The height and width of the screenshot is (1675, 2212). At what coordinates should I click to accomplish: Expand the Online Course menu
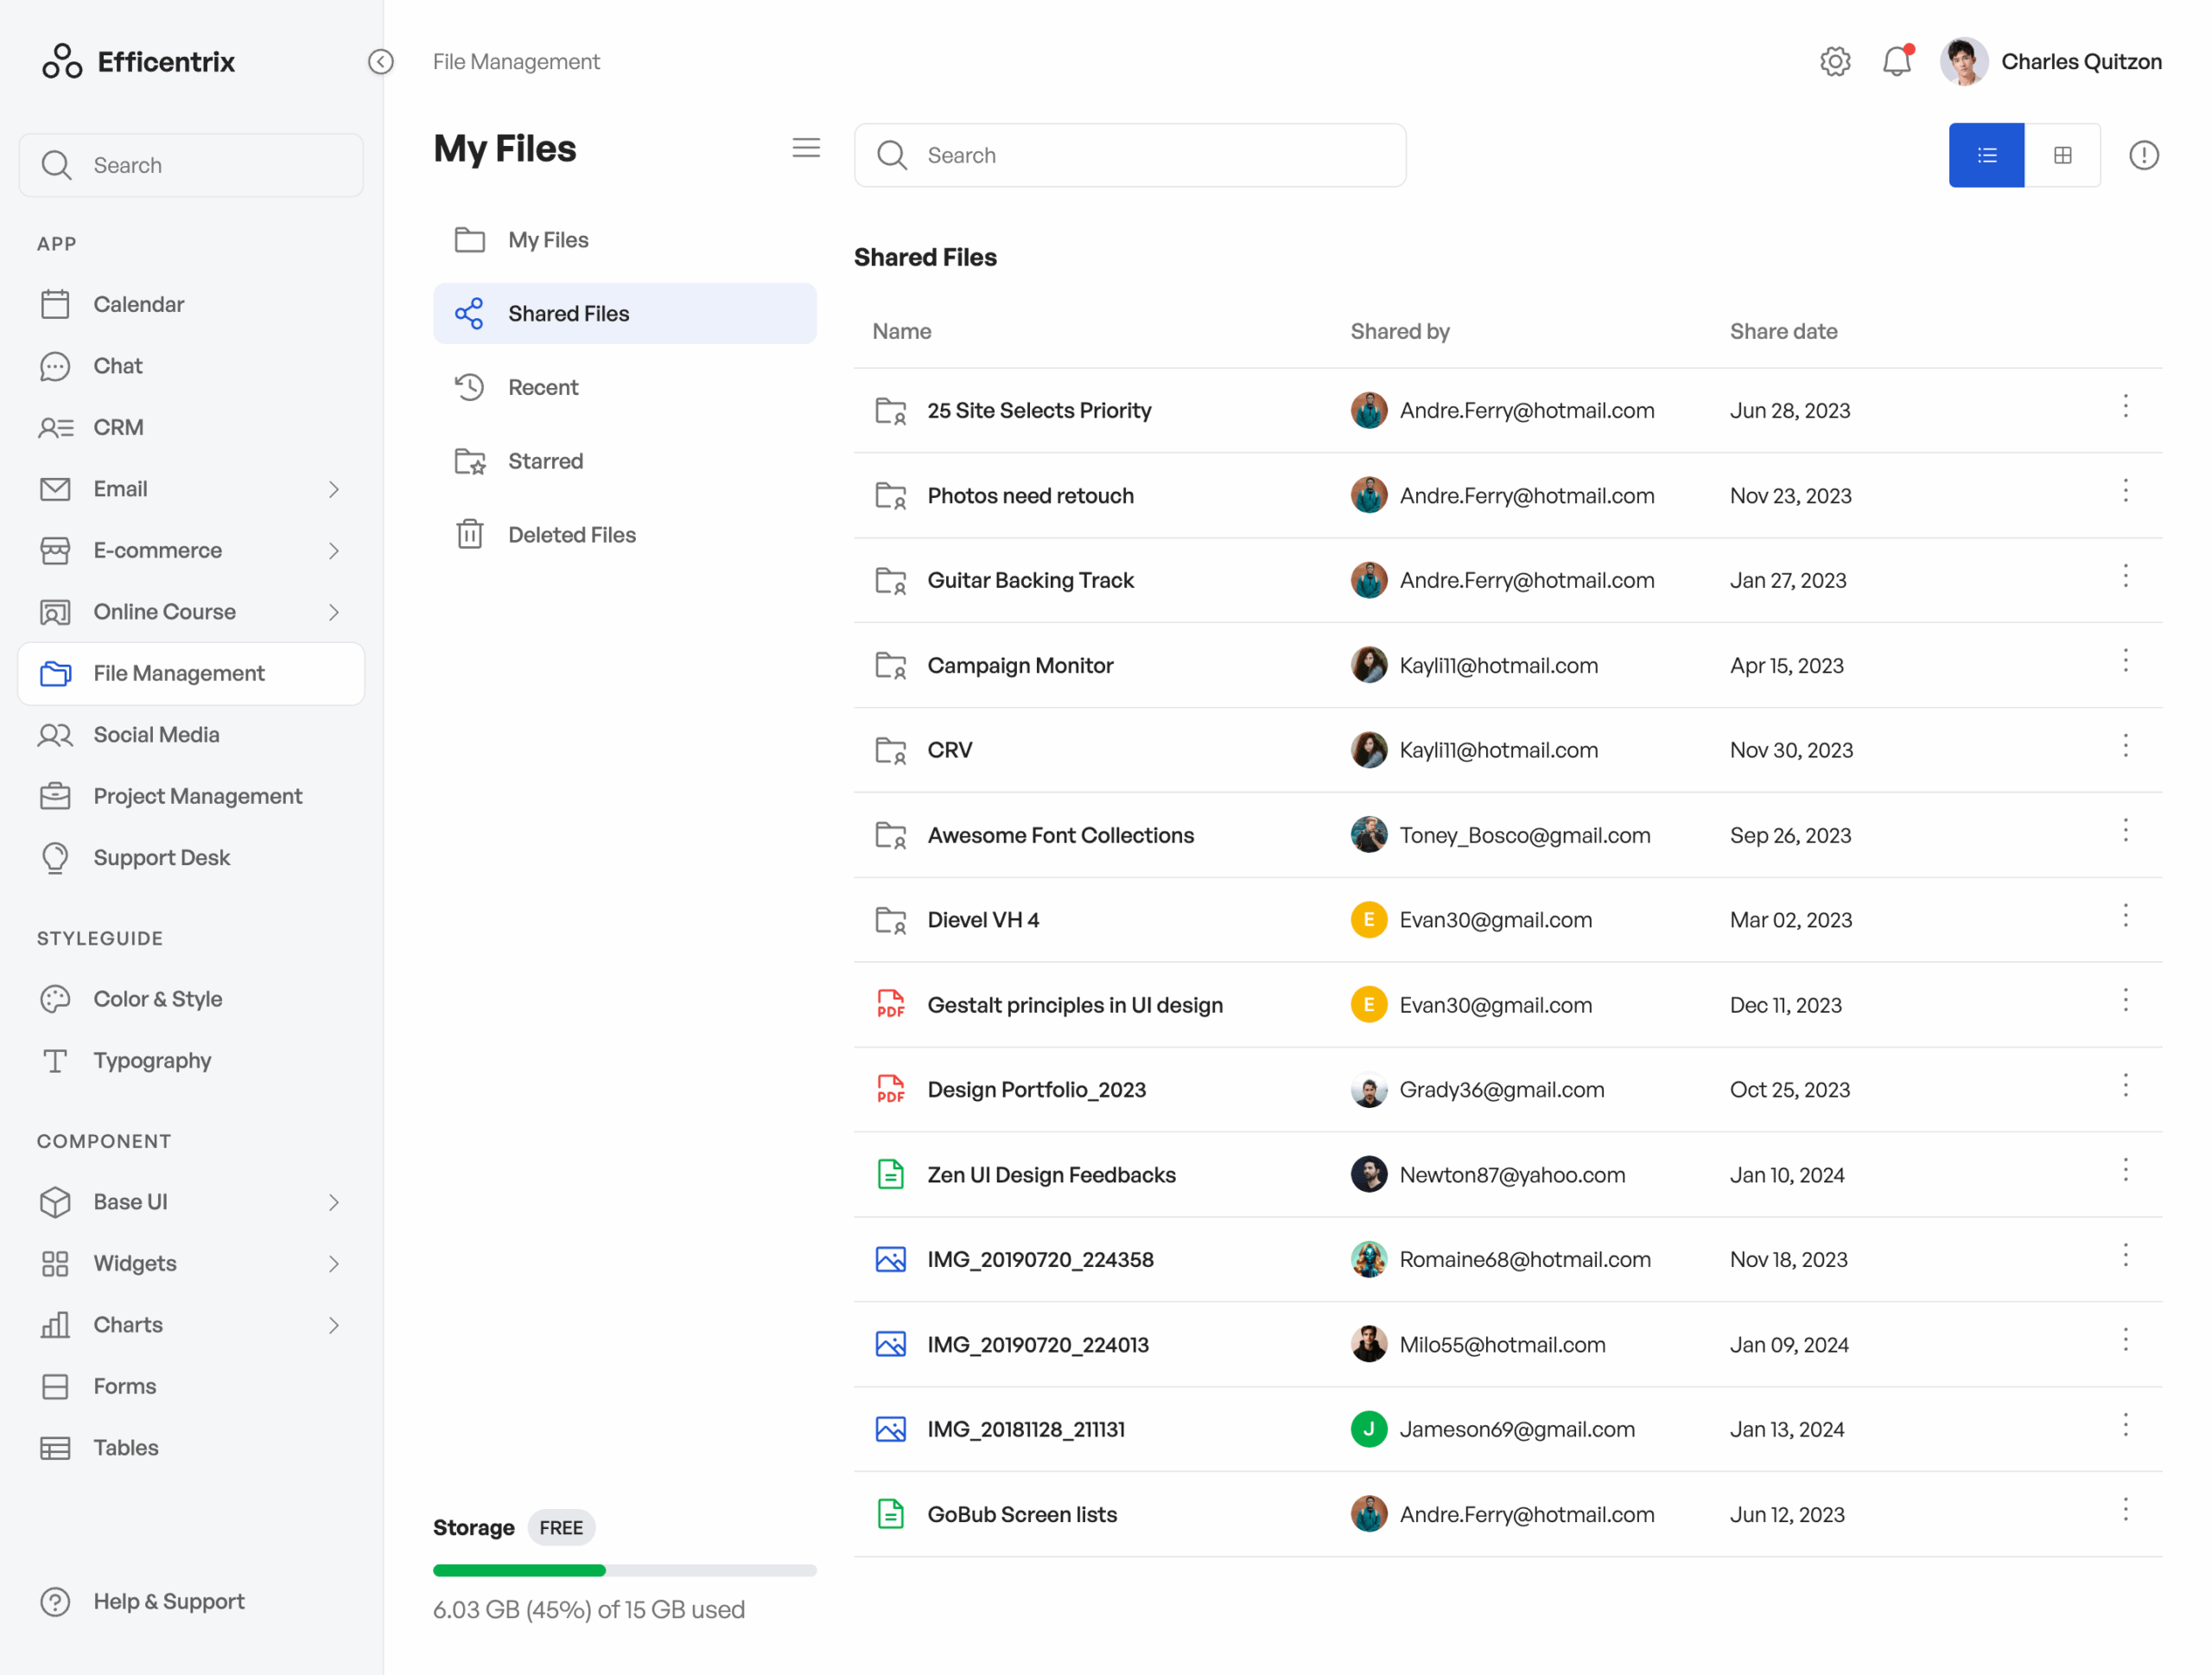point(334,612)
